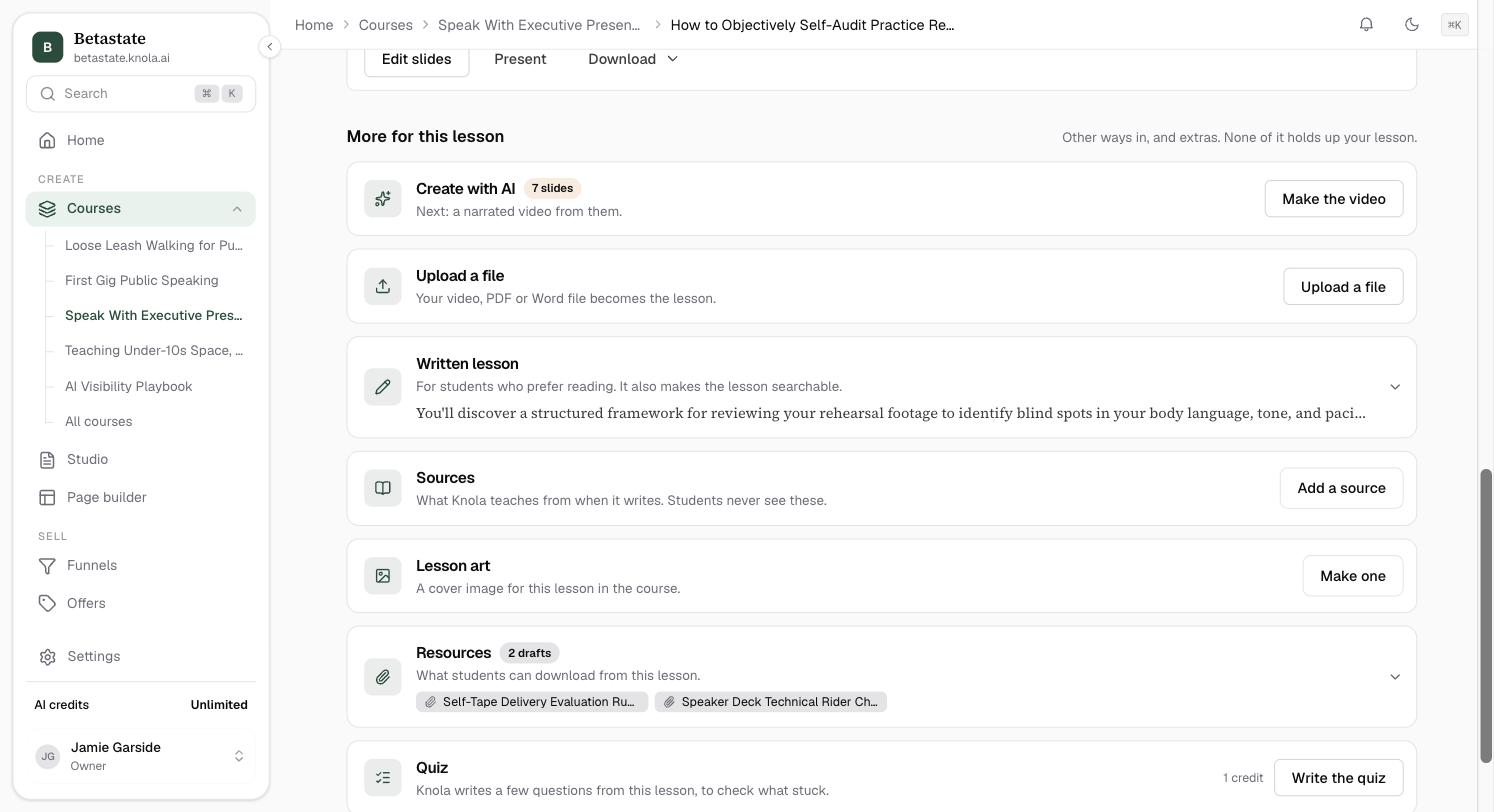Image resolution: width=1494 pixels, height=812 pixels.
Task: Click the Written lesson pencil icon
Action: point(383,387)
